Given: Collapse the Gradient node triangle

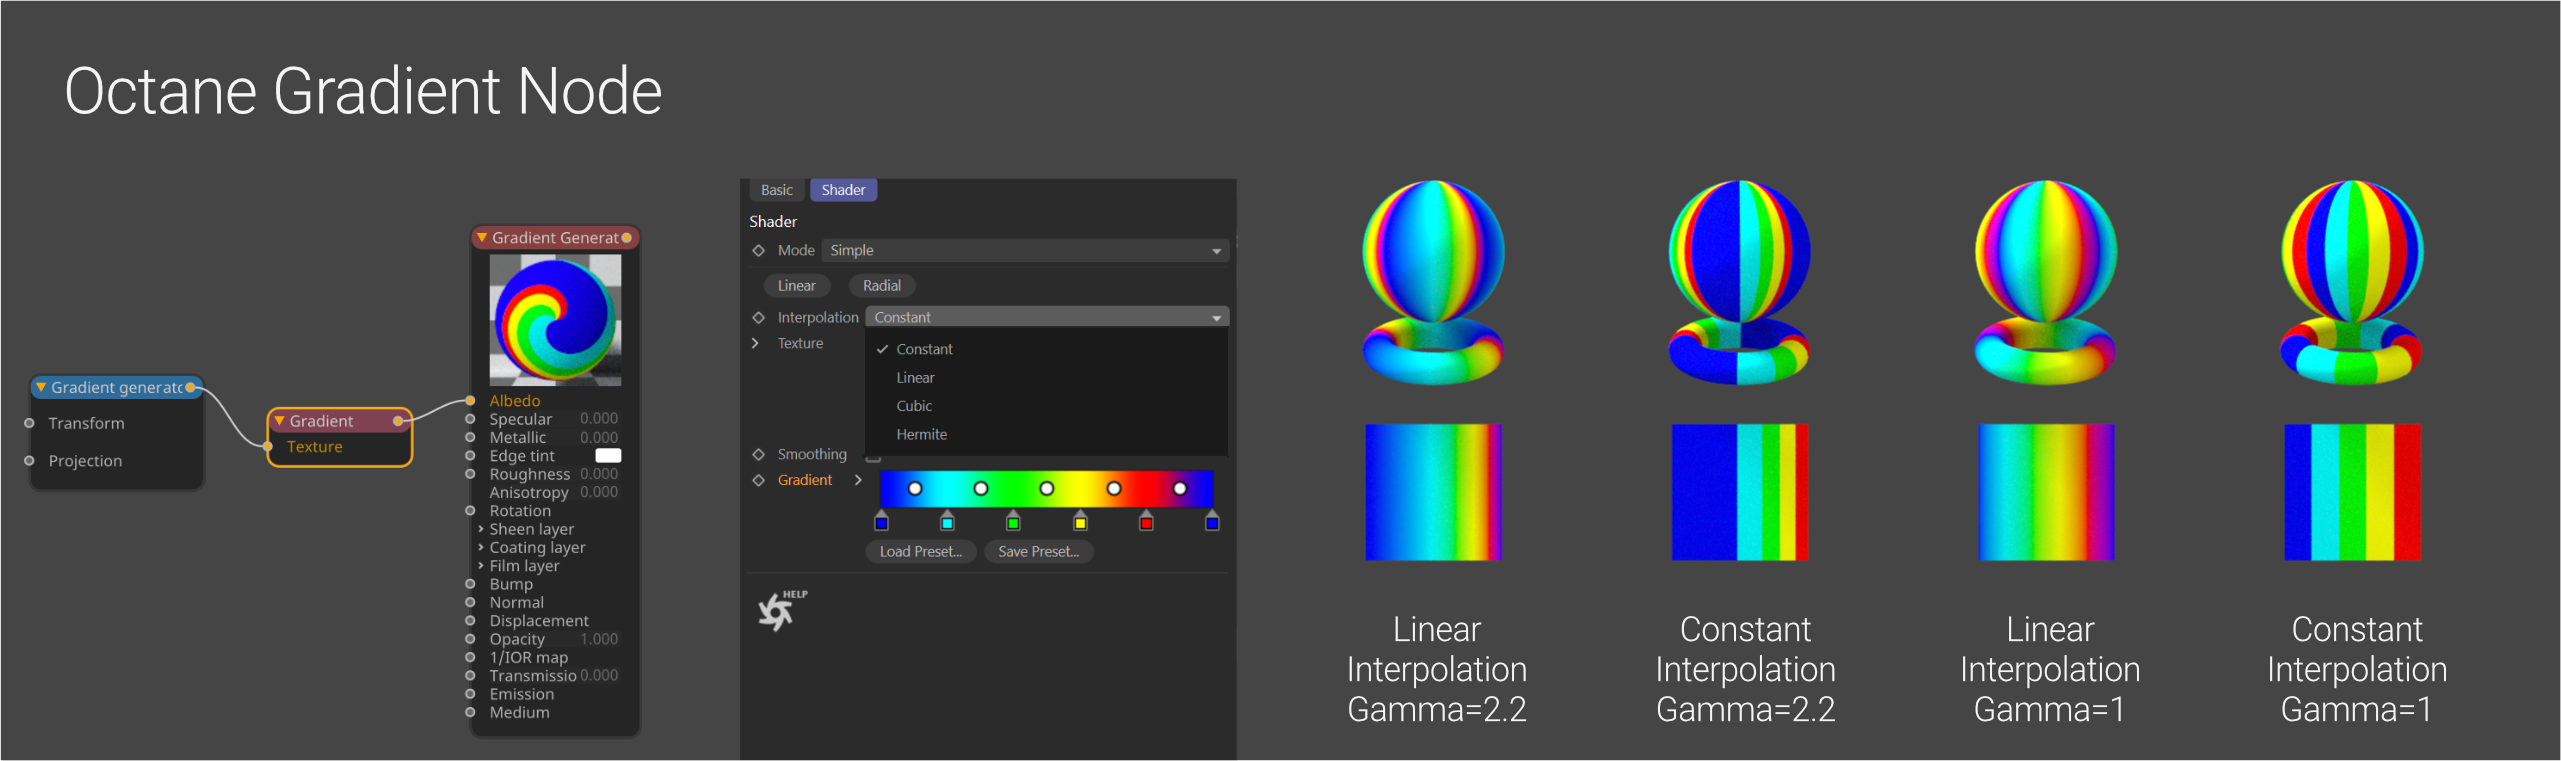Looking at the screenshot, I should [x=280, y=421].
